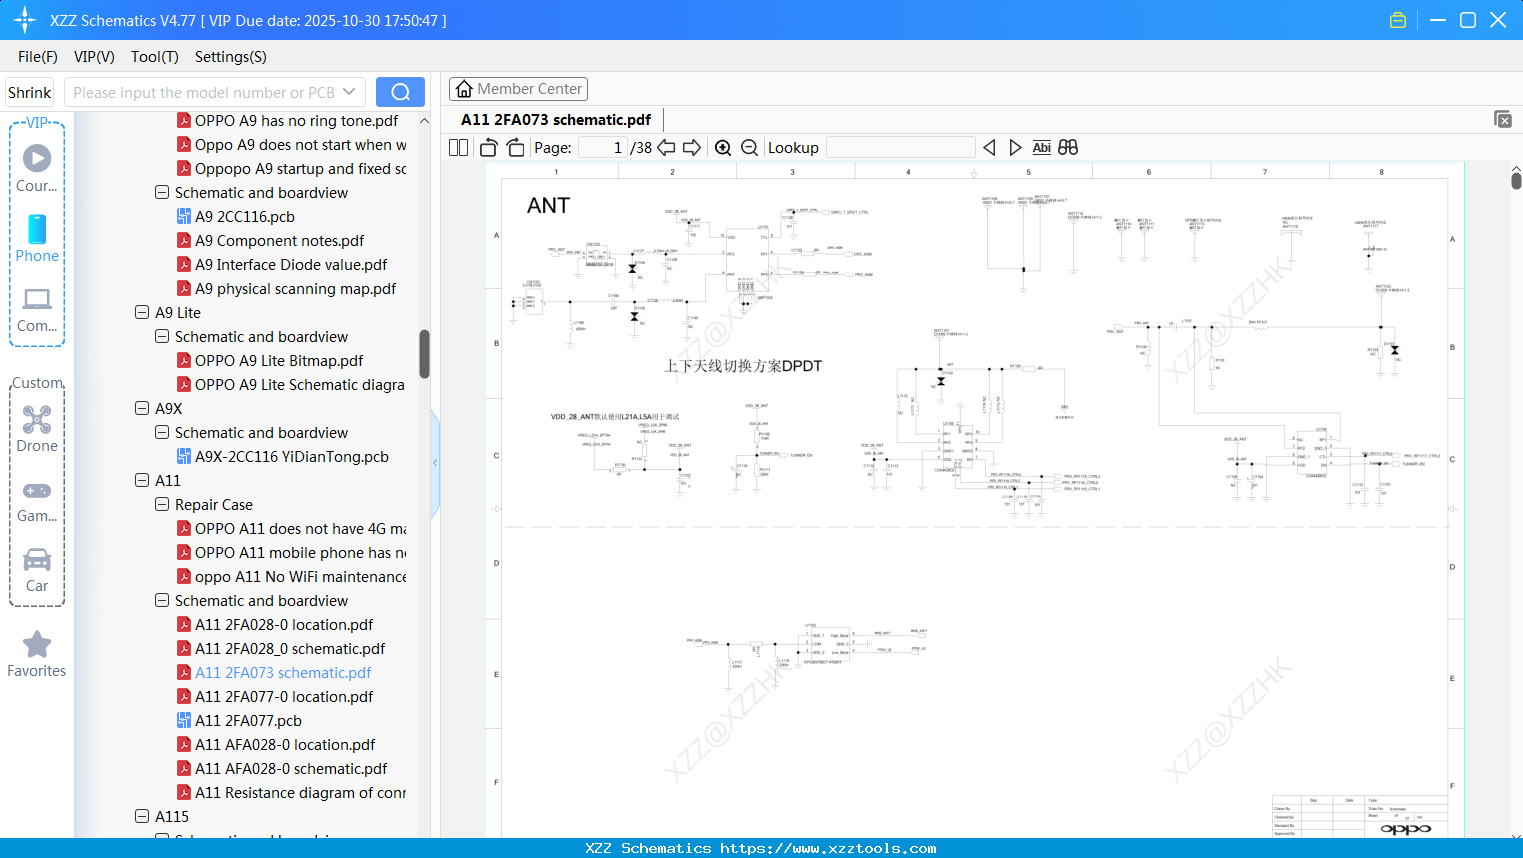
Task: Open the model number dropdown arrow
Action: [x=349, y=92]
